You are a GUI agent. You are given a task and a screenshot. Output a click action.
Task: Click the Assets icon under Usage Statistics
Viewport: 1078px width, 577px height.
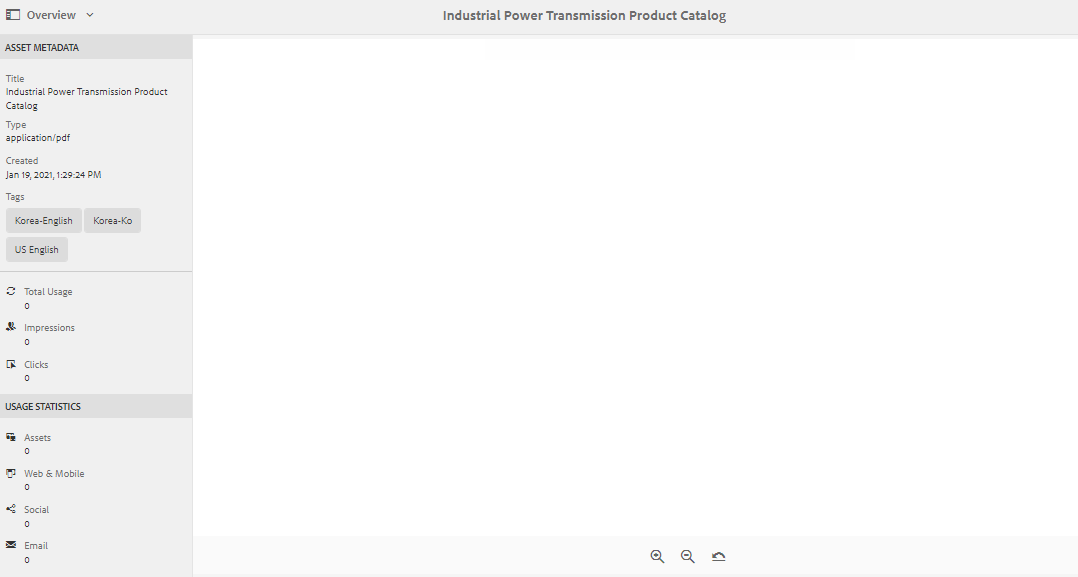coord(10,437)
